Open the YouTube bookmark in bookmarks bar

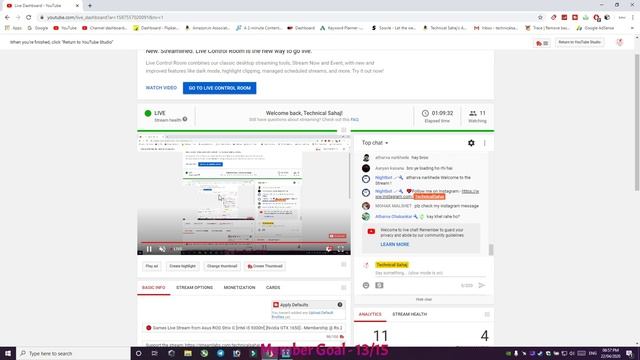[64, 28]
